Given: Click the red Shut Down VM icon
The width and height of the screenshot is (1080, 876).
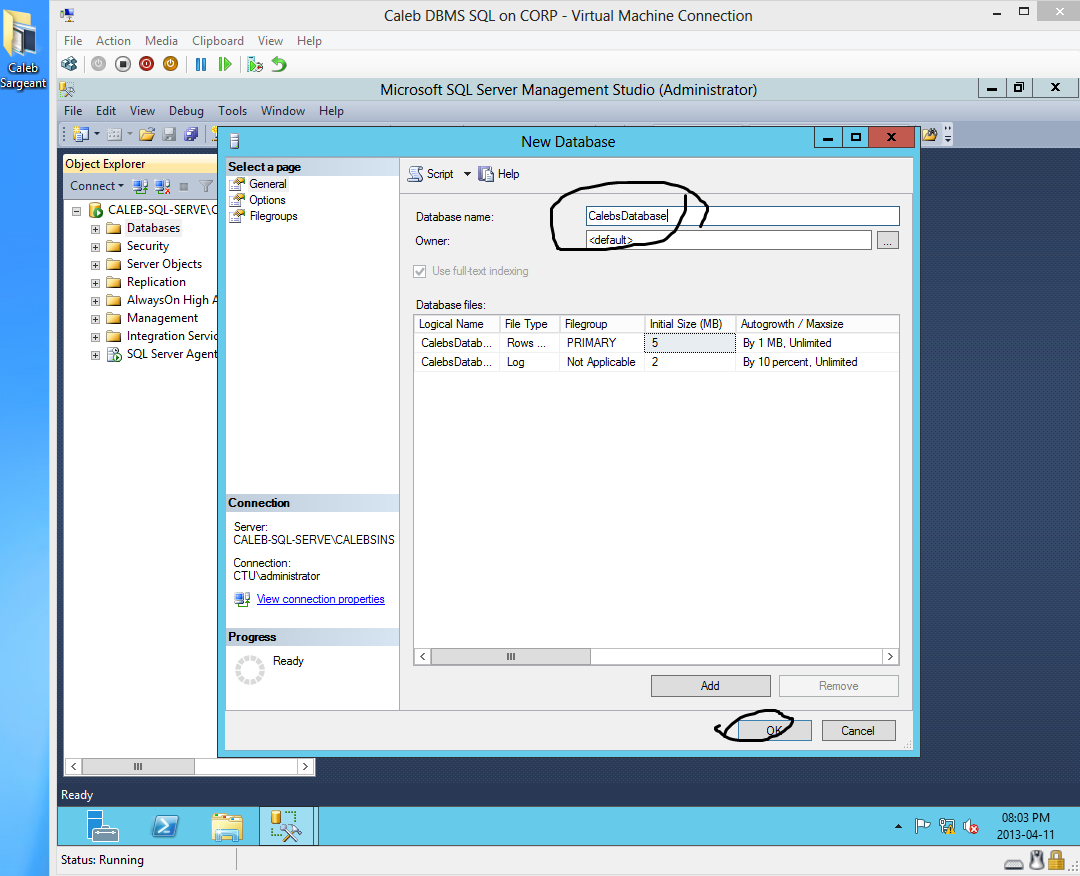Looking at the screenshot, I should click(146, 64).
